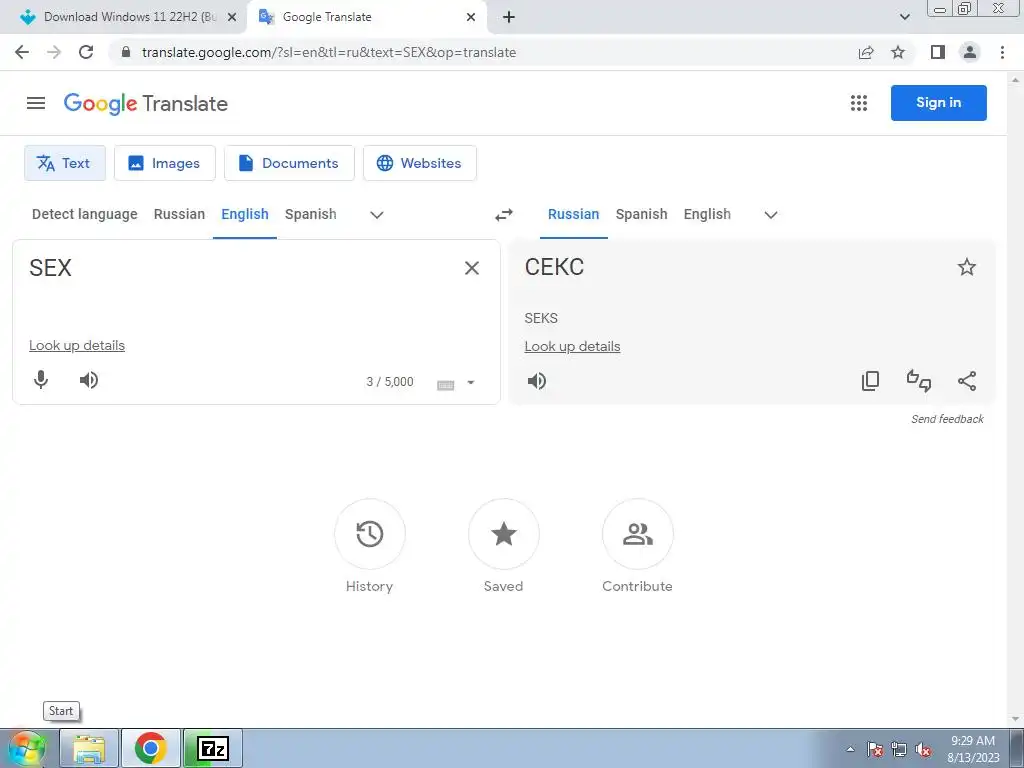1024x768 pixels.
Task: Open the tab search dropdown
Action: [904, 17]
